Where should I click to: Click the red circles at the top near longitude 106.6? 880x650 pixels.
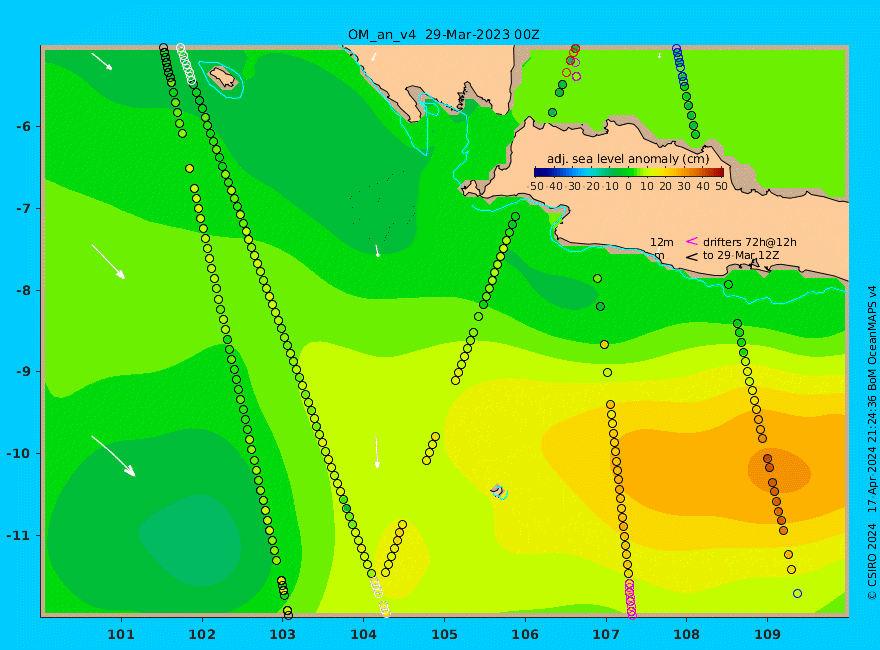571,59
